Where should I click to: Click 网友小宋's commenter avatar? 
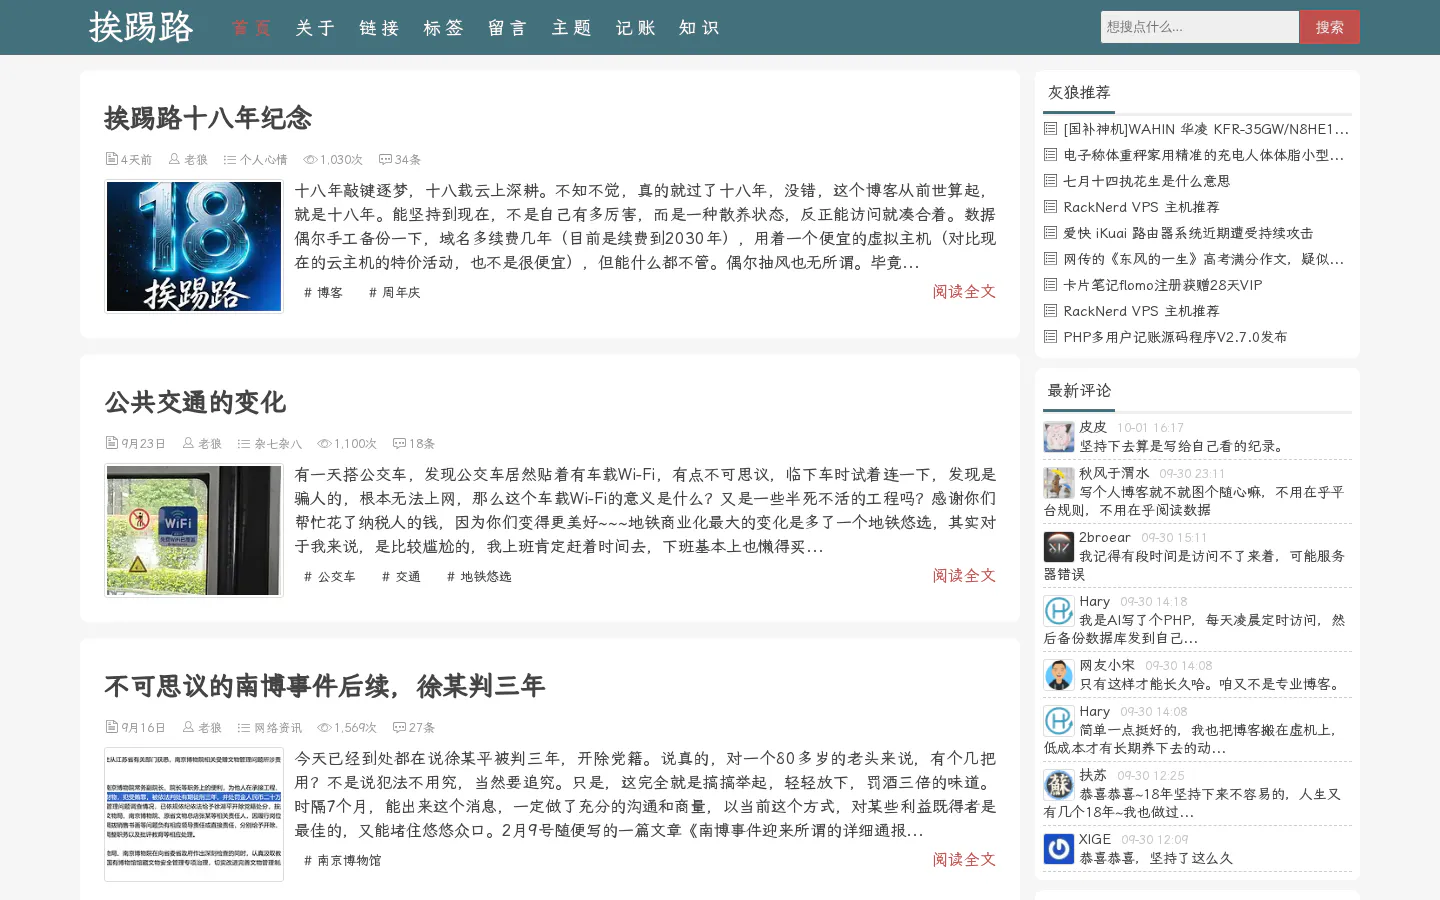(x=1059, y=675)
